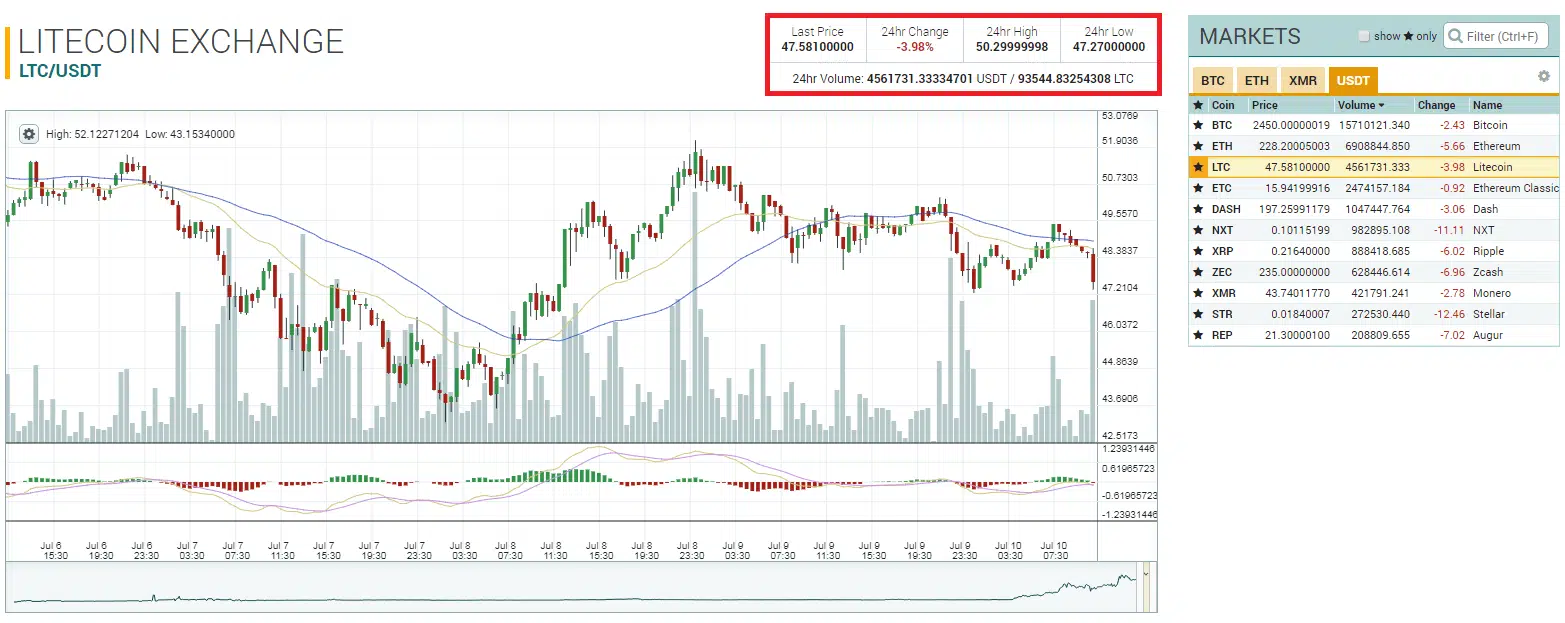
Task: Favorite DASH using its star icon
Action: (x=1198, y=209)
